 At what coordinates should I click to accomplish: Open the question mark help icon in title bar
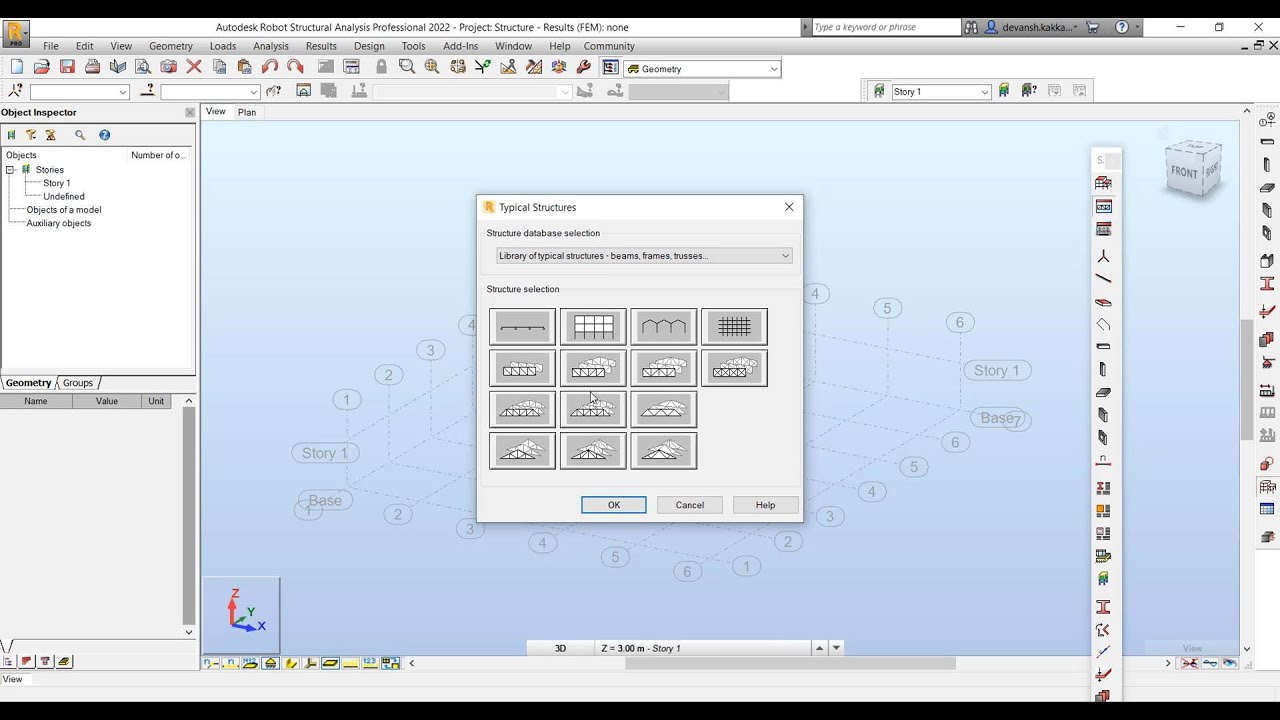(1122, 27)
